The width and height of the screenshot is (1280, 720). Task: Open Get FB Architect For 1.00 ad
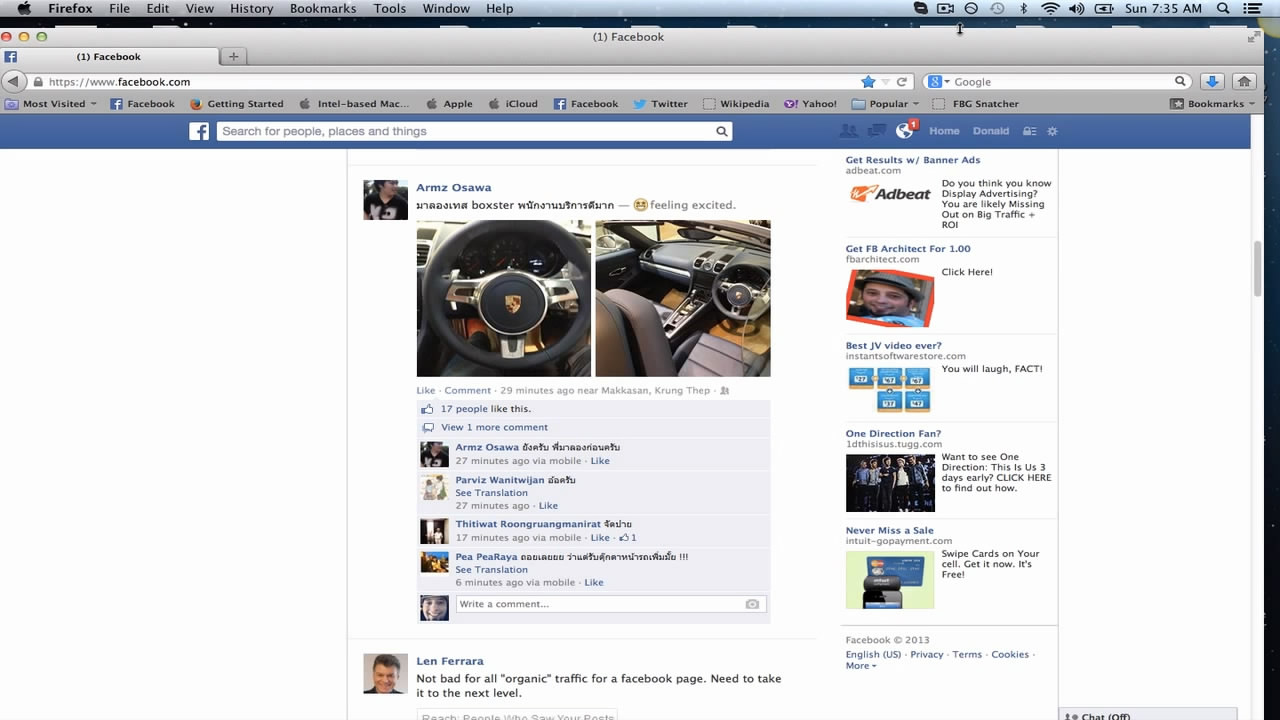(x=908, y=249)
